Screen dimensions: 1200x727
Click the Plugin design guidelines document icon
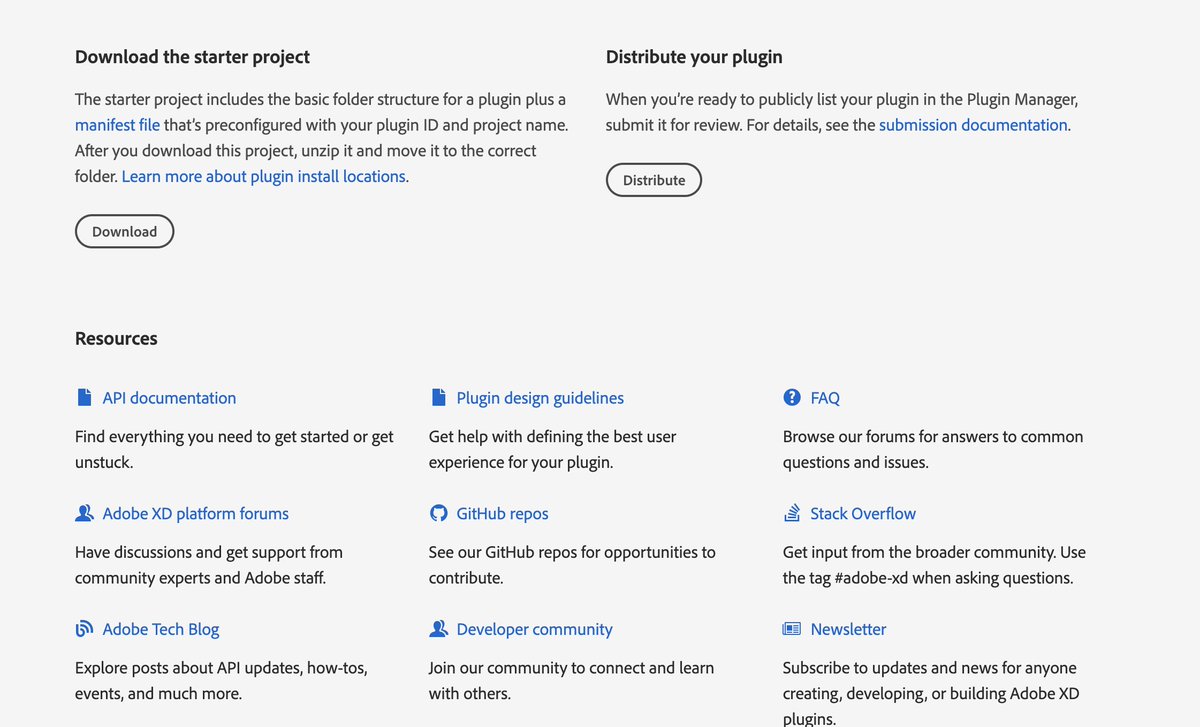[438, 398]
